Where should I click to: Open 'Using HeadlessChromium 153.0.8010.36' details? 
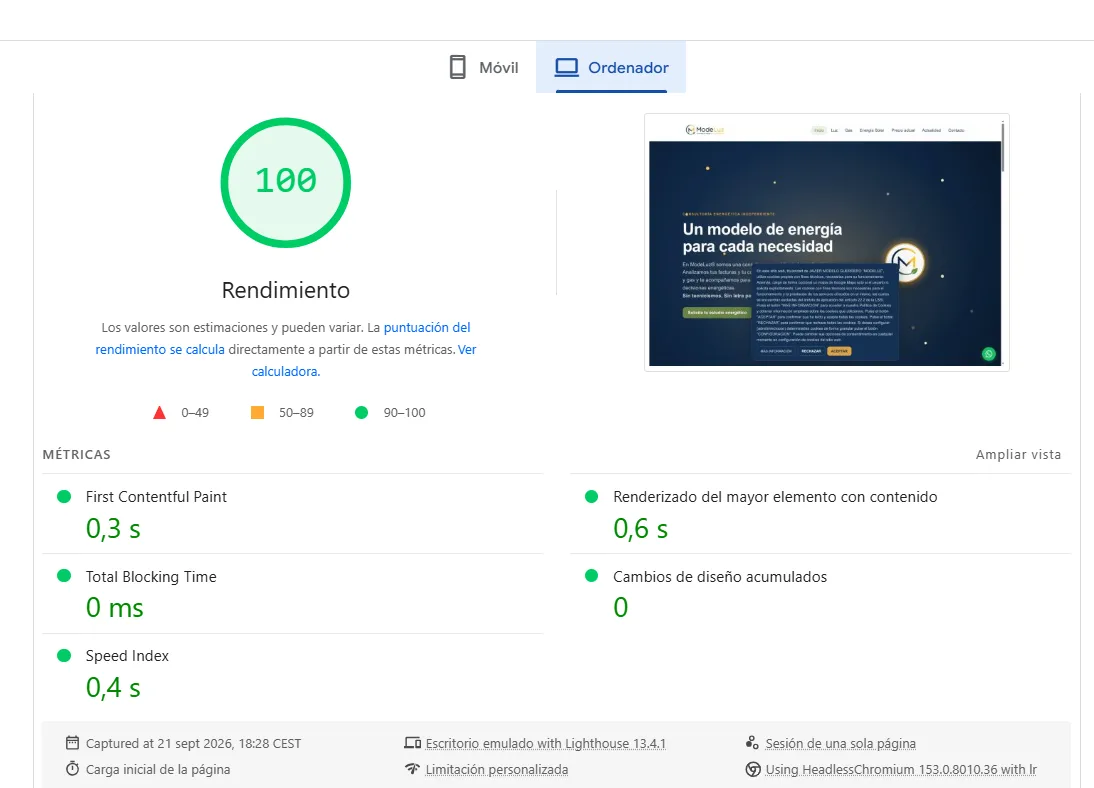pyautogui.click(x=901, y=769)
